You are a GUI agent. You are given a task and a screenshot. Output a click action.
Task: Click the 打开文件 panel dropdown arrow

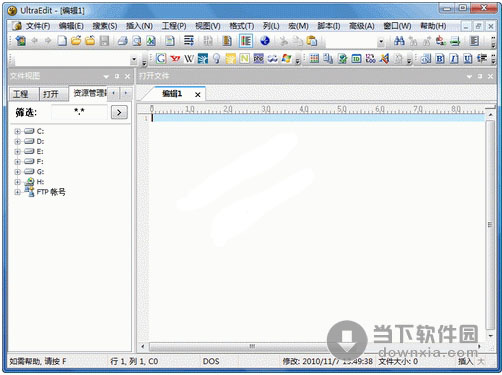[469, 77]
